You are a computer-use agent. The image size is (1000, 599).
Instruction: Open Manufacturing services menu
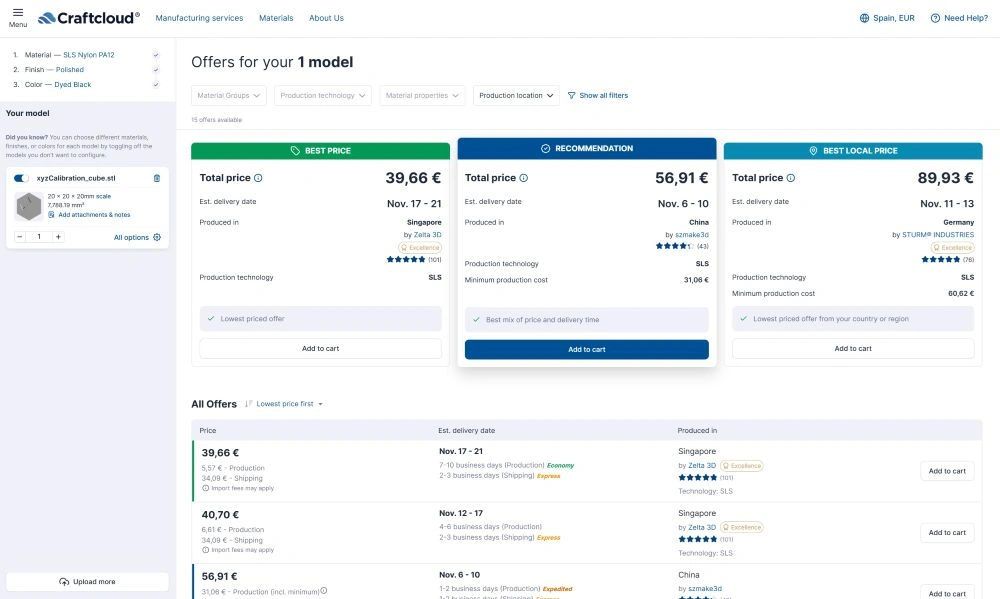[x=199, y=18]
